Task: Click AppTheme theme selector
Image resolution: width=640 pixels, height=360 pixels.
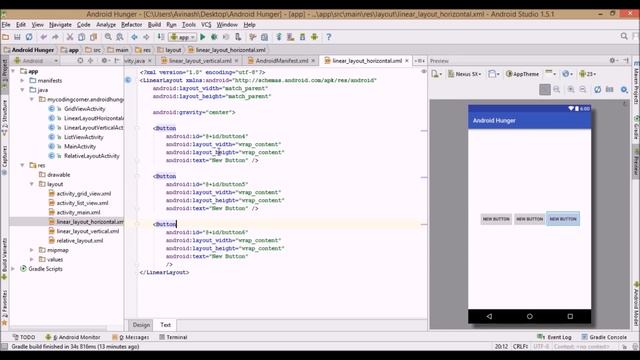Action: click(x=523, y=74)
